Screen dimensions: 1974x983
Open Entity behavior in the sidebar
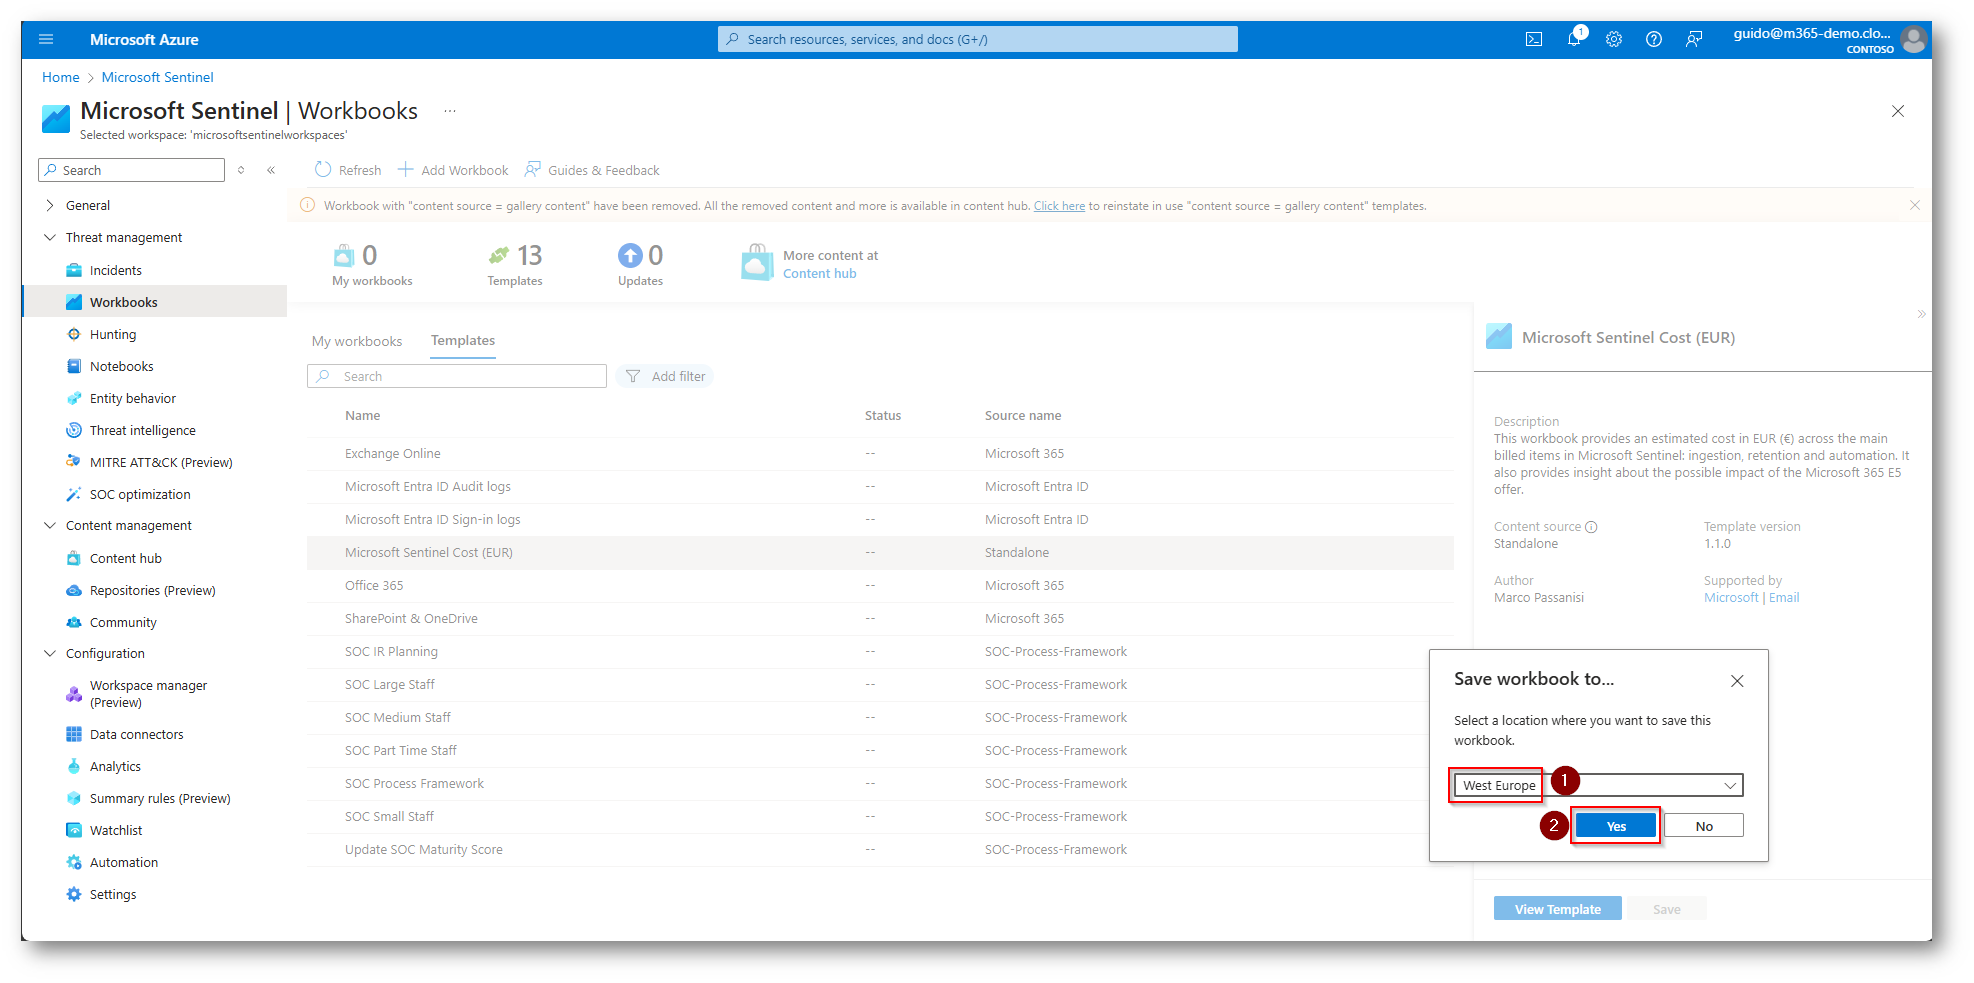(133, 398)
